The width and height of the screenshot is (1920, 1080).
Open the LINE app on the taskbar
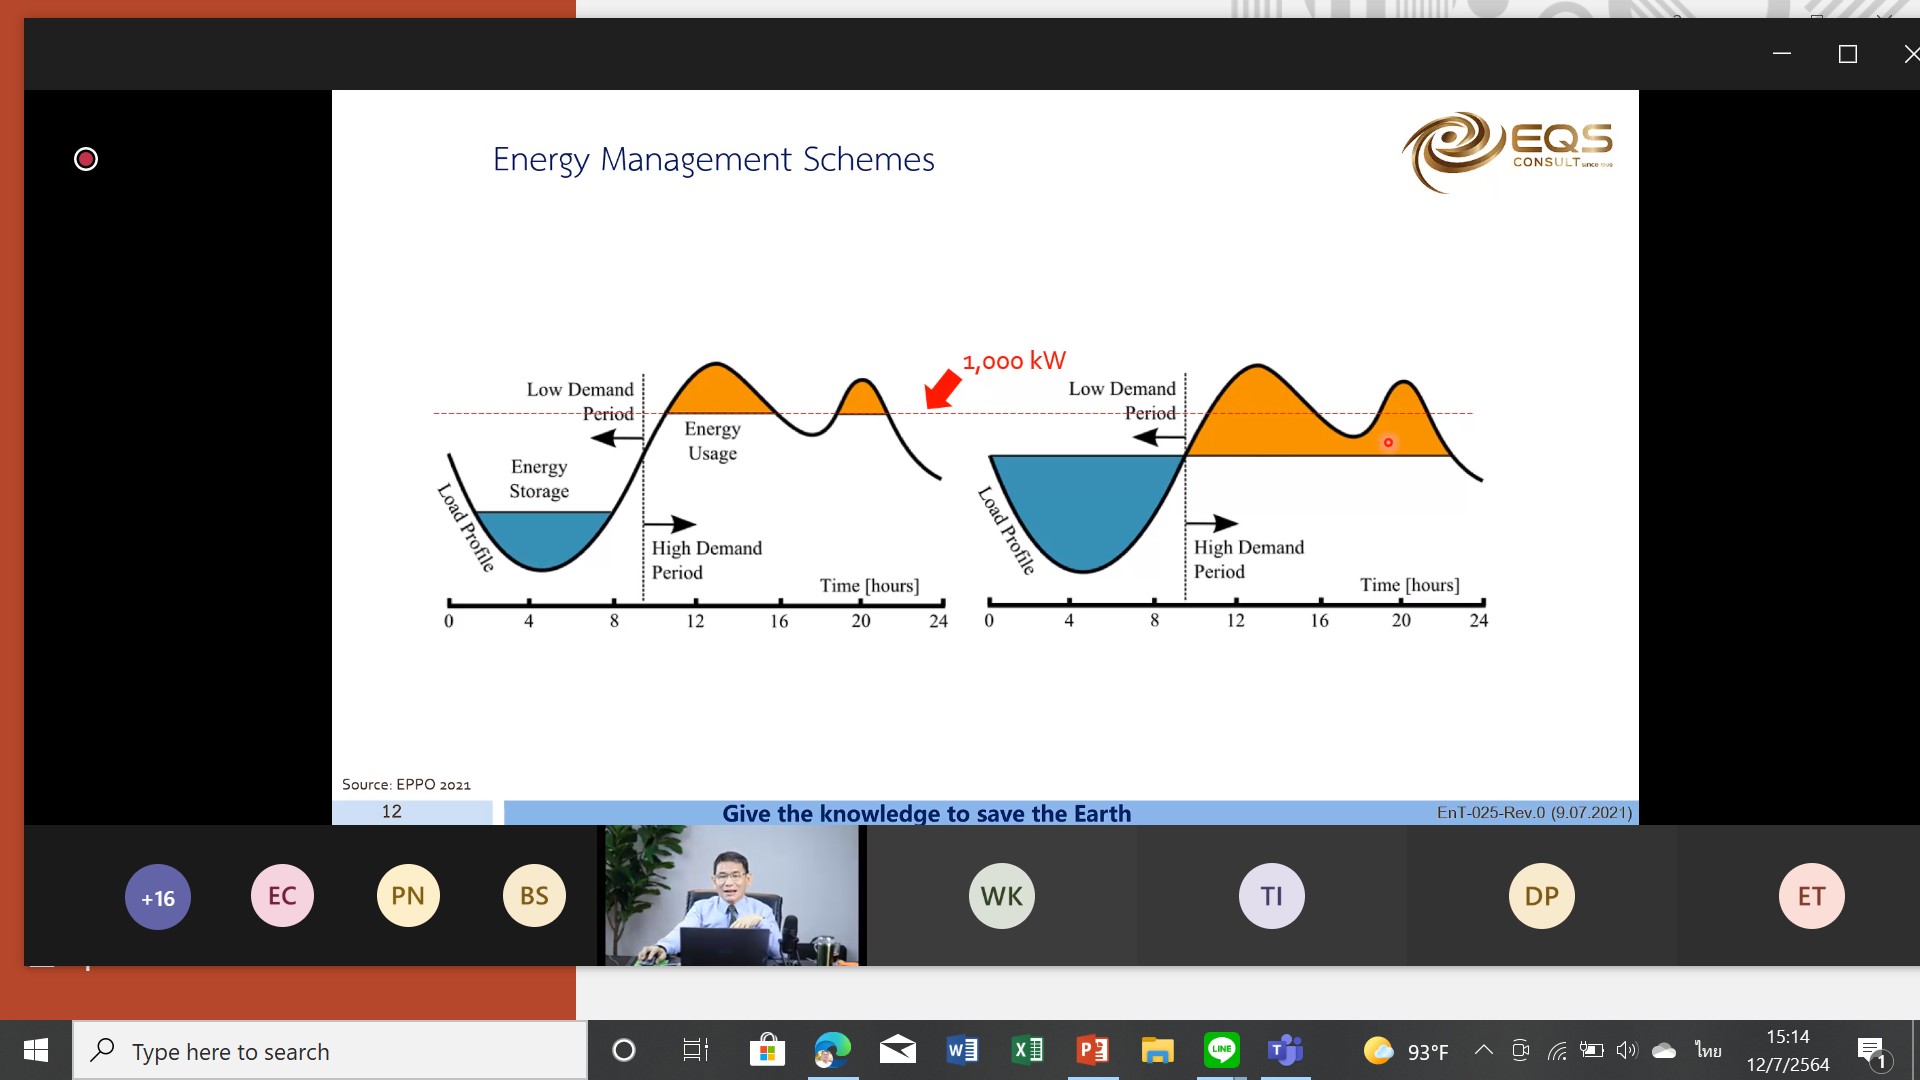pyautogui.click(x=1222, y=1050)
